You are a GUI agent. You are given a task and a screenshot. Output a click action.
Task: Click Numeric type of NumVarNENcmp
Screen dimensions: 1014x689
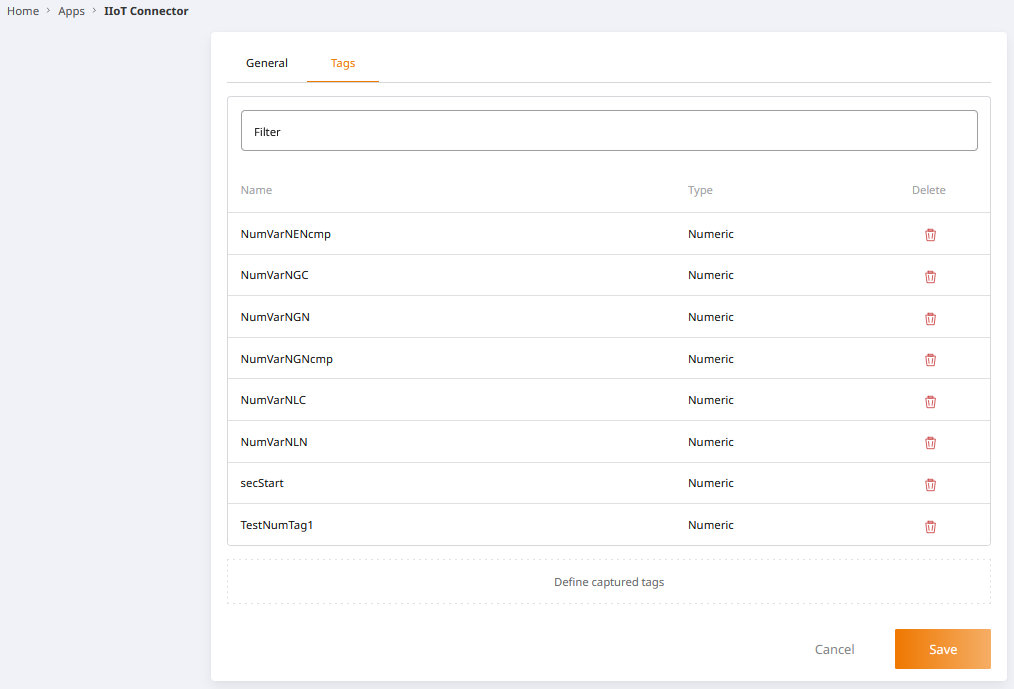[710, 234]
